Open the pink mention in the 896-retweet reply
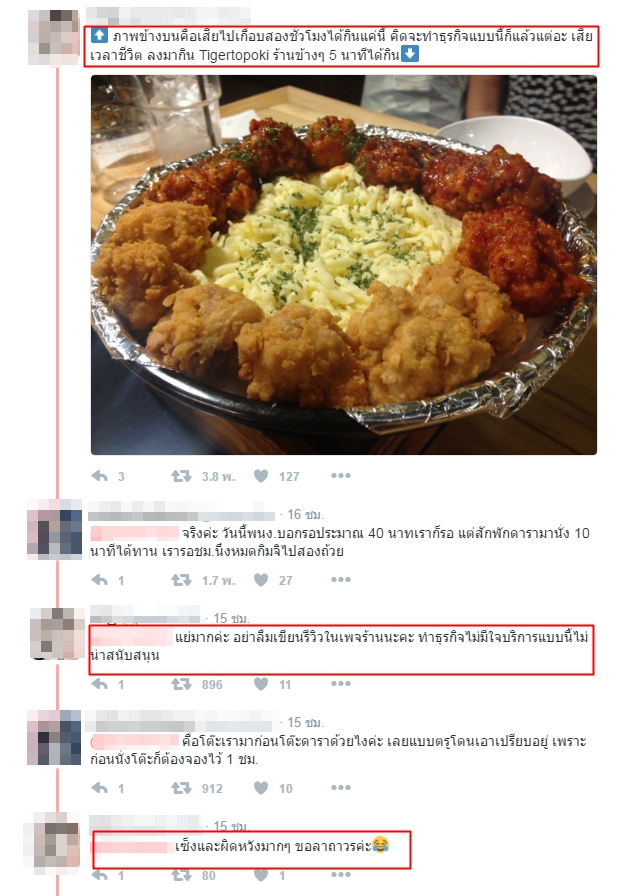 (x=131, y=637)
